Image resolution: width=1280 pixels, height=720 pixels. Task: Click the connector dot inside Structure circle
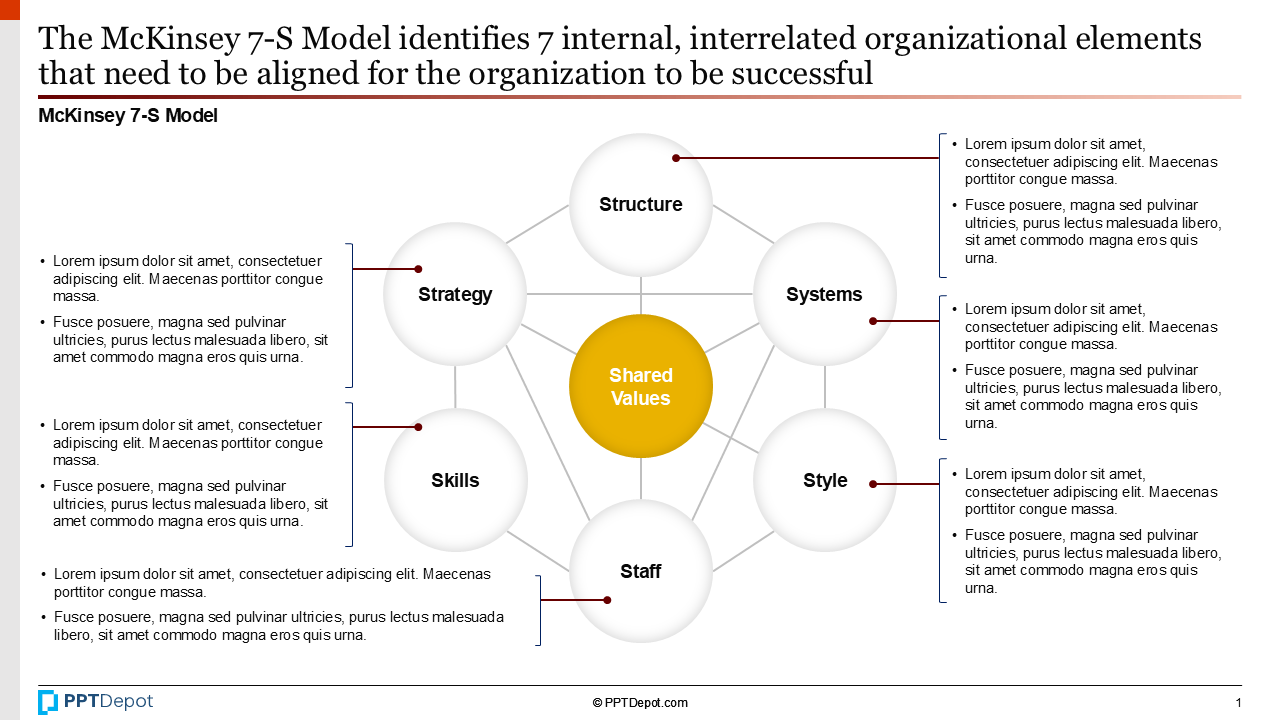tap(676, 158)
